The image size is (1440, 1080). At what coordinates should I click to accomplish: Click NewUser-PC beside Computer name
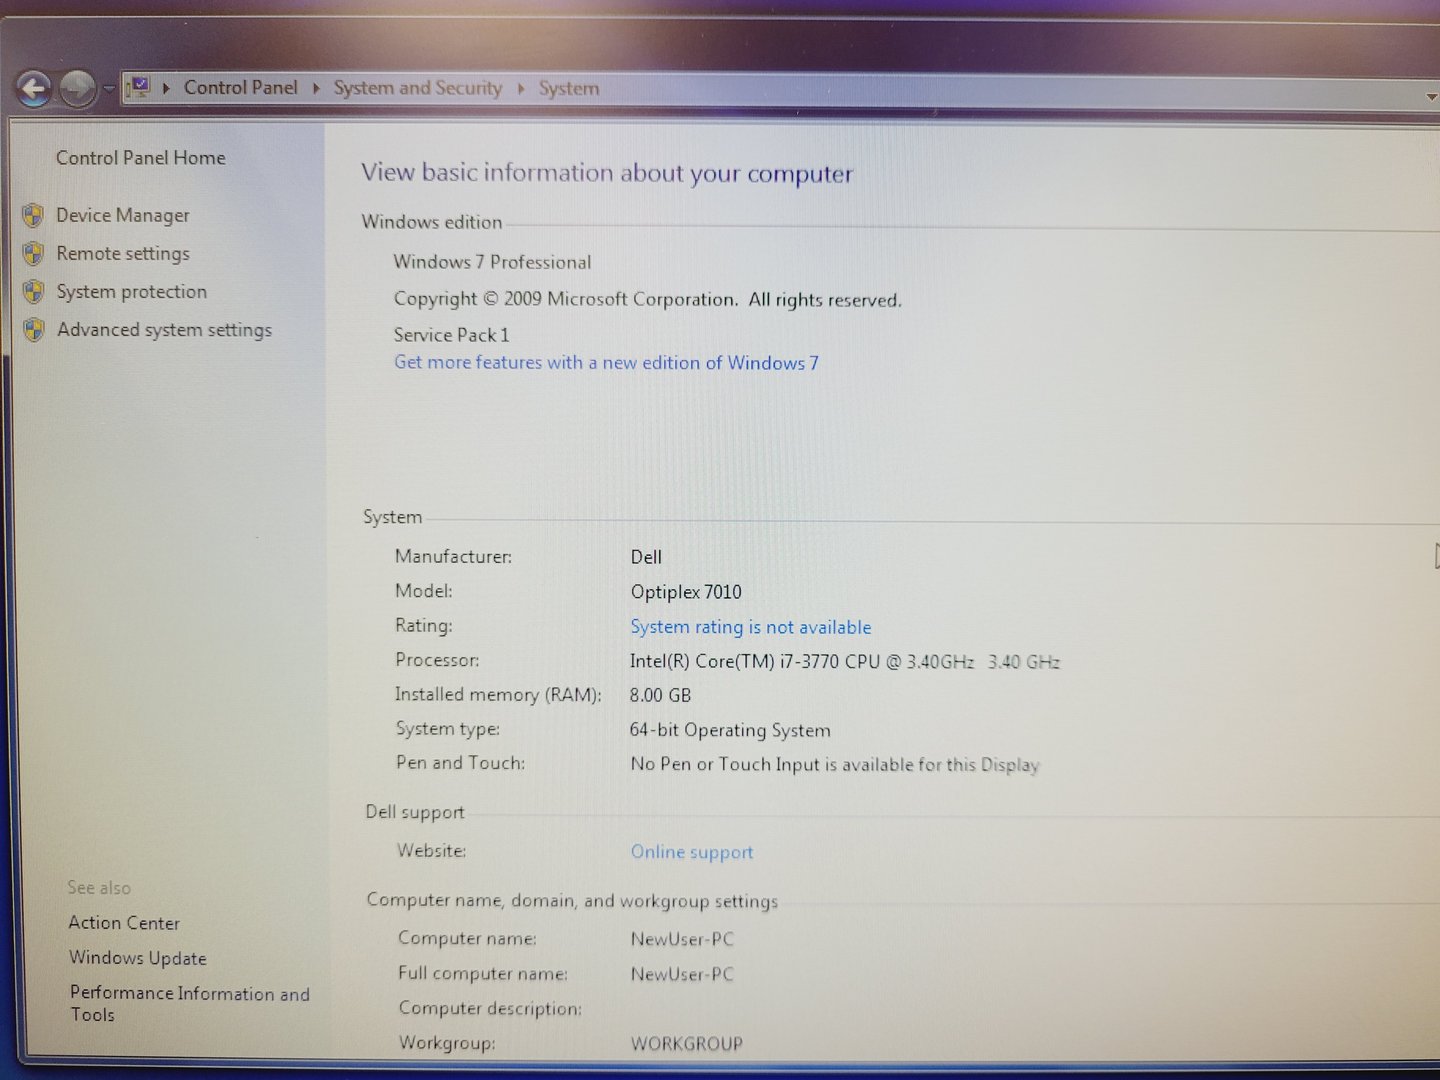tap(682, 939)
